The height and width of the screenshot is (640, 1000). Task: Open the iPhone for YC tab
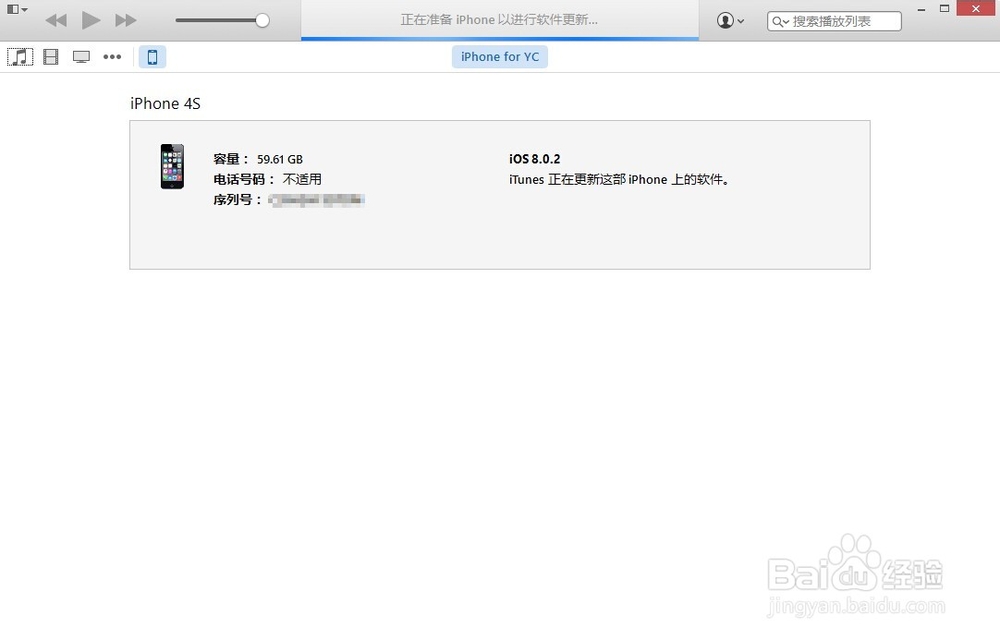pyautogui.click(x=499, y=57)
